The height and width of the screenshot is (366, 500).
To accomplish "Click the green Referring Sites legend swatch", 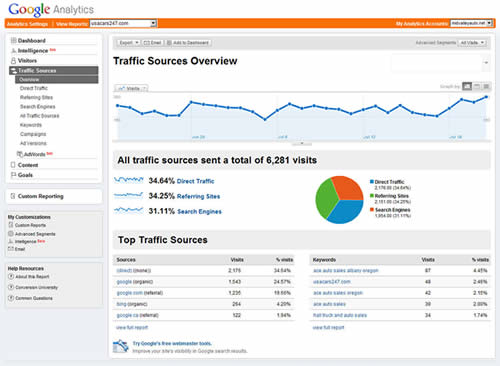I will click(372, 196).
